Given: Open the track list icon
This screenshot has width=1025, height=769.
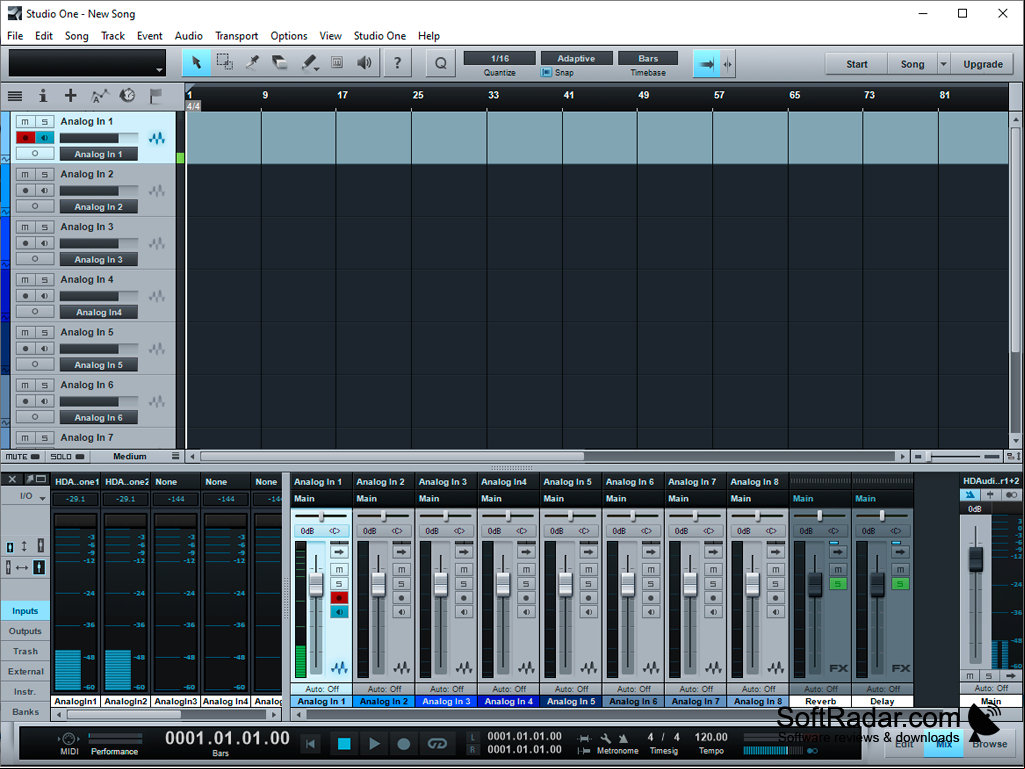Looking at the screenshot, I should (14, 96).
